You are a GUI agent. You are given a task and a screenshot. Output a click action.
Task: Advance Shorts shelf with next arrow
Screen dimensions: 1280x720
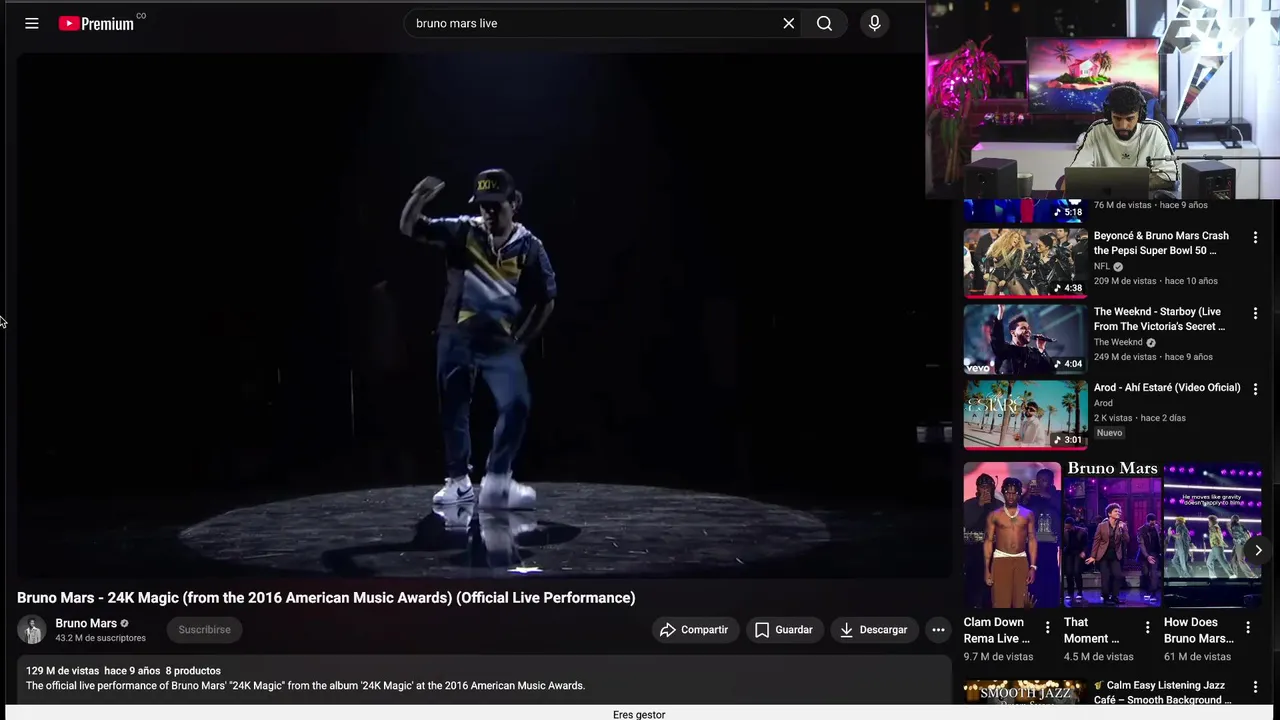click(x=1258, y=550)
